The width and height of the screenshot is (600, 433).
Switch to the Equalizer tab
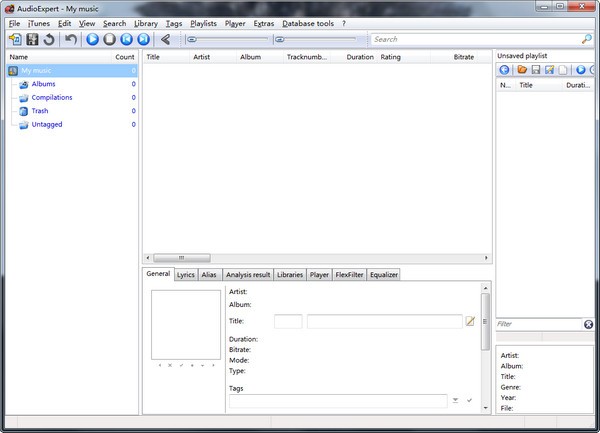pos(384,274)
